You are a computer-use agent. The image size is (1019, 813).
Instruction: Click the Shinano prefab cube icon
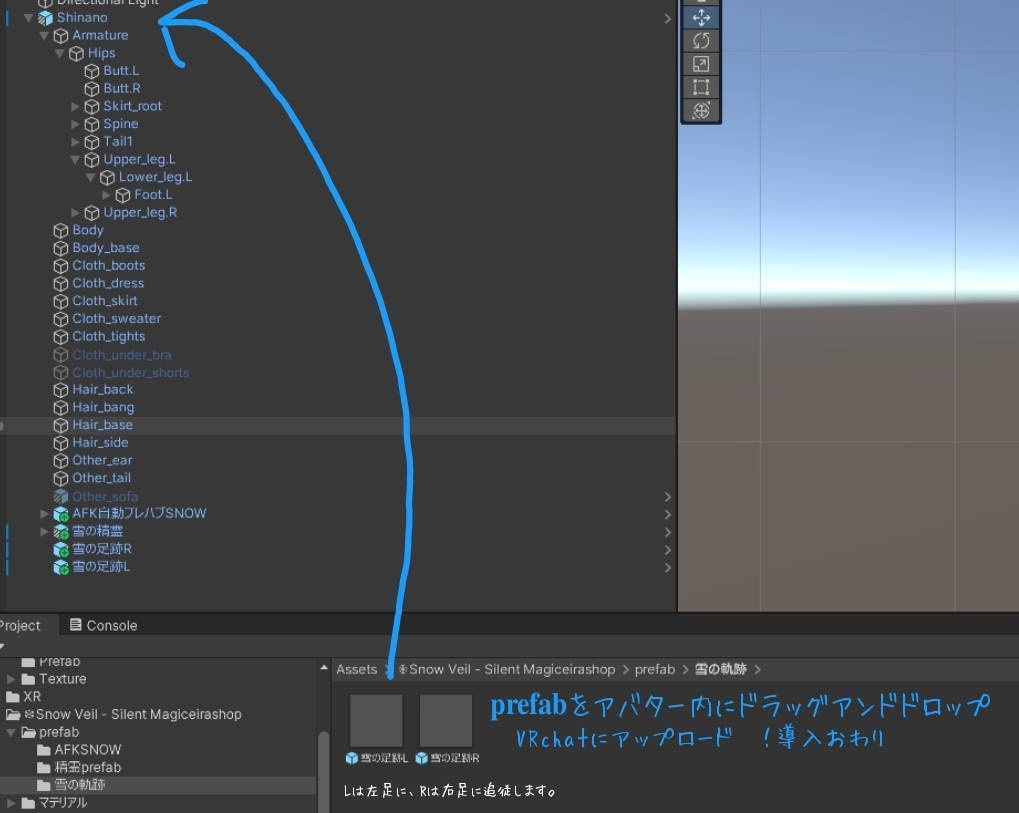45,18
